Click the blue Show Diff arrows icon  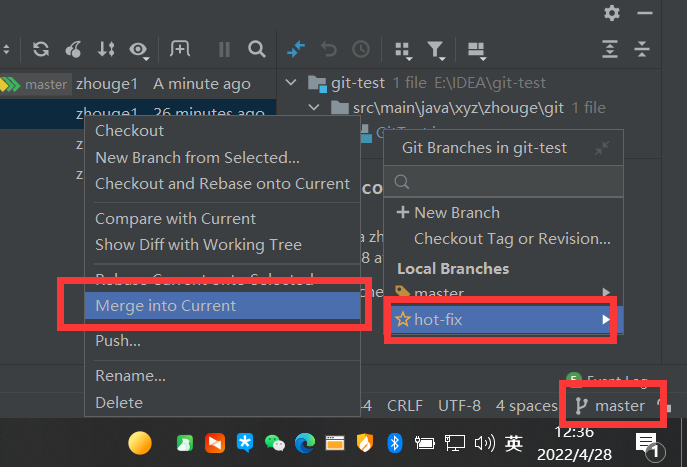pos(296,49)
